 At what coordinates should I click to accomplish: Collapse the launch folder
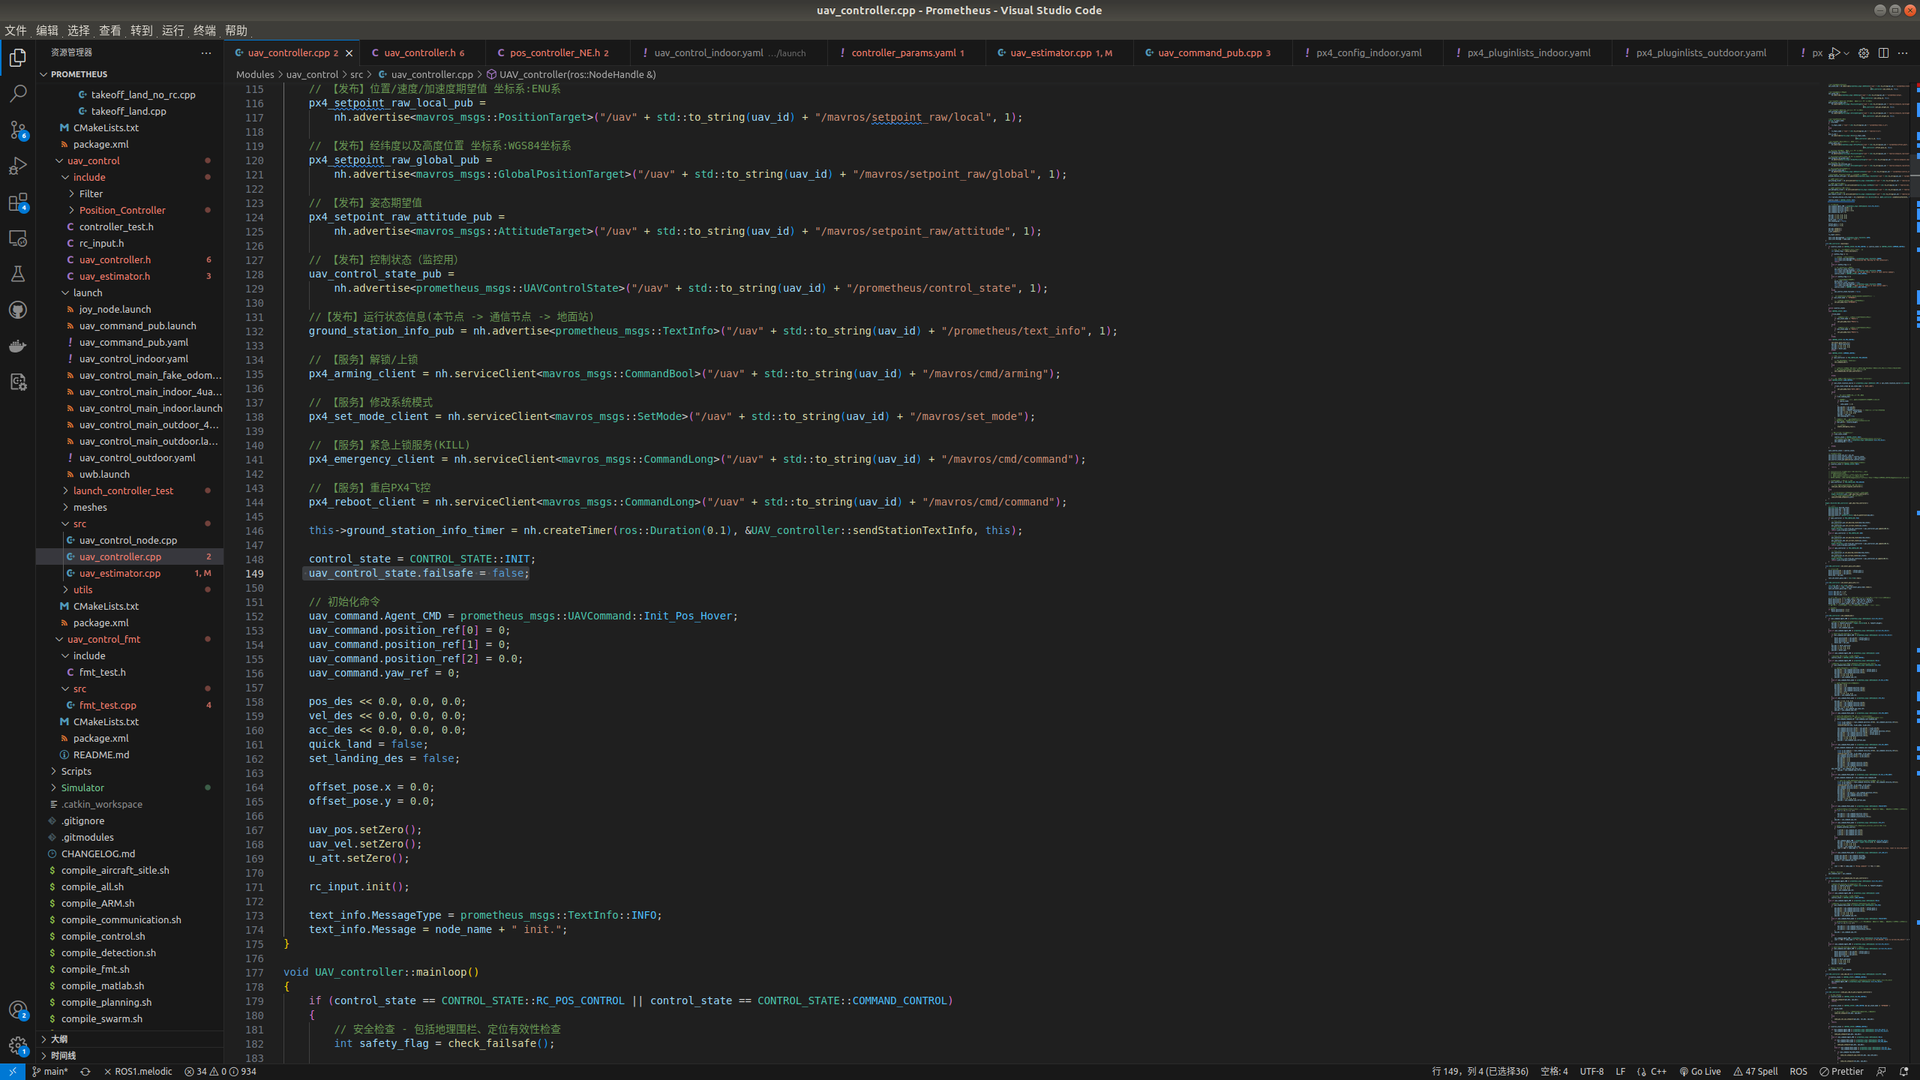point(129,293)
